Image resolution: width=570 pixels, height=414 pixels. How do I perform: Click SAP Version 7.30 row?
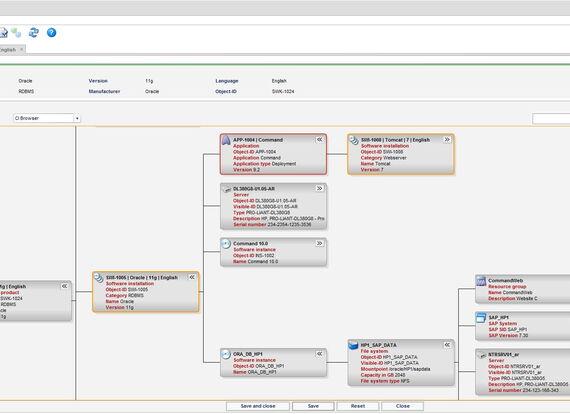(508, 335)
